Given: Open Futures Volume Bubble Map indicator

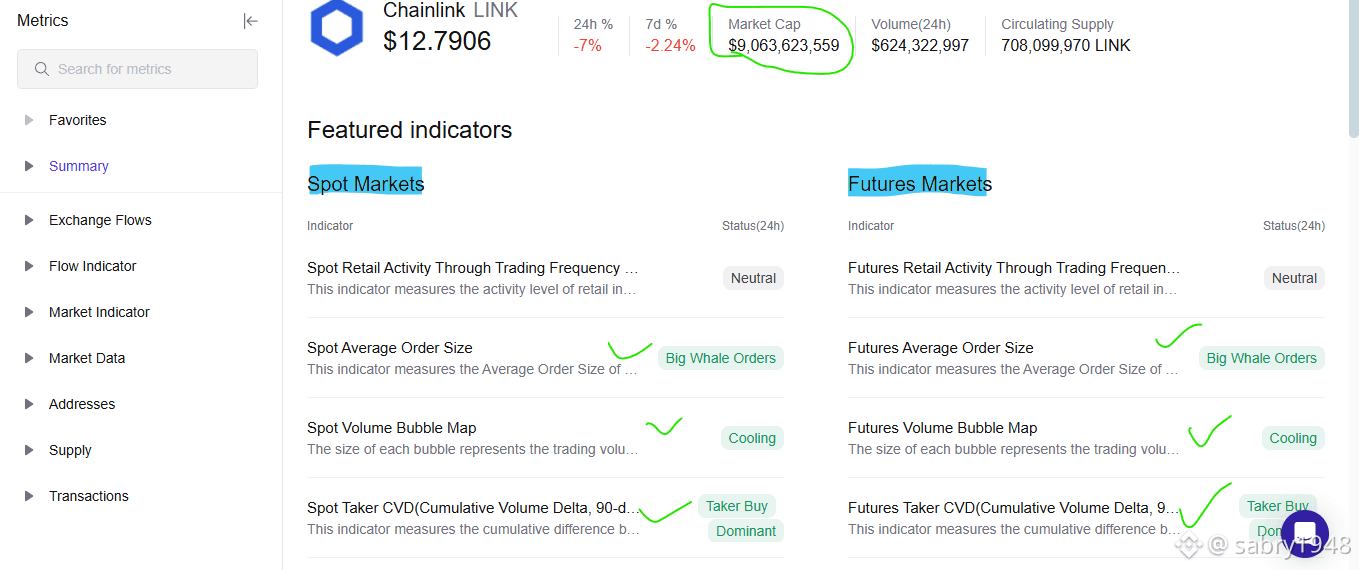Looking at the screenshot, I should (943, 428).
